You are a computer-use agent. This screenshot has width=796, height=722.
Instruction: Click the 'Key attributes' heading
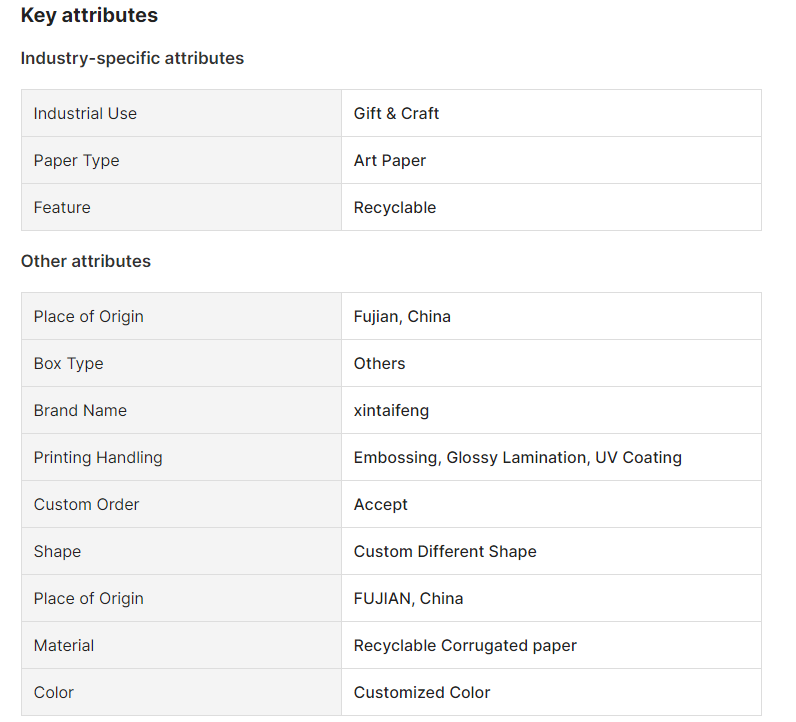click(x=89, y=16)
